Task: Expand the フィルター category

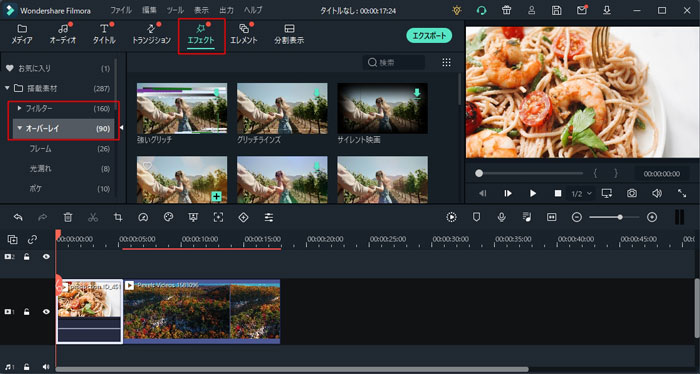Action: [x=19, y=108]
